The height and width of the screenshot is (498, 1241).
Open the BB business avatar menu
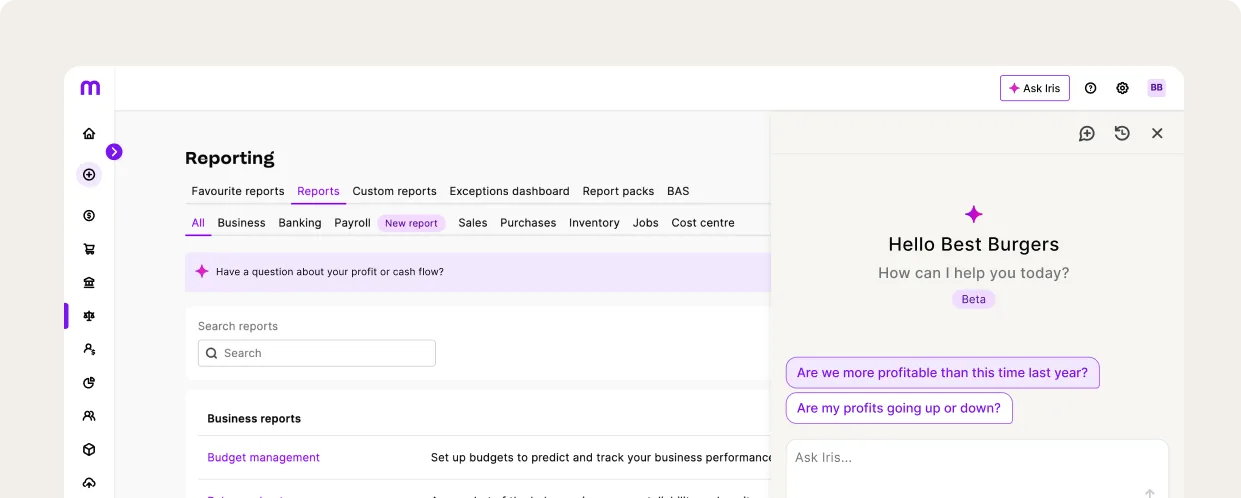pos(1156,88)
